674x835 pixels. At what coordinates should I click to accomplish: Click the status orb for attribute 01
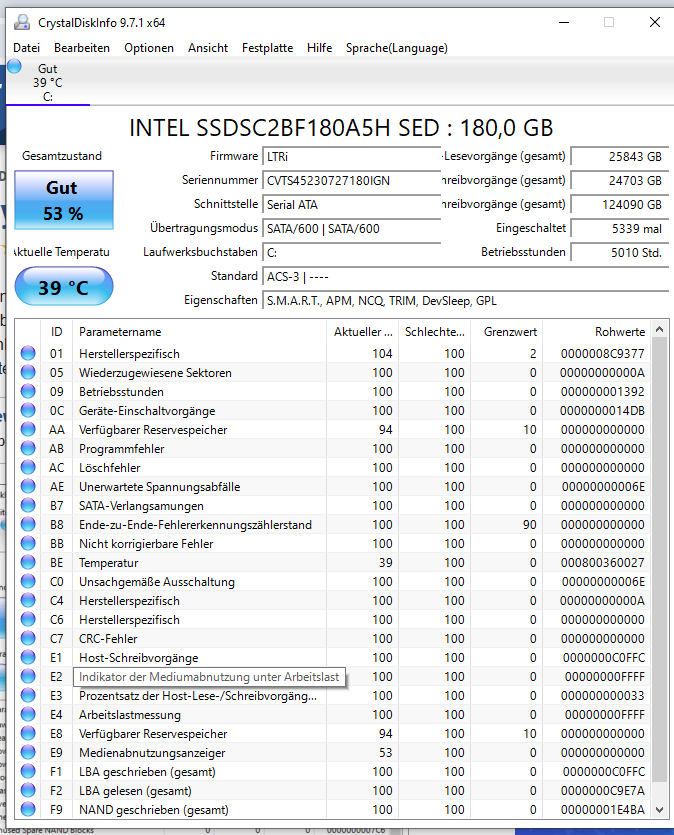click(x=28, y=353)
